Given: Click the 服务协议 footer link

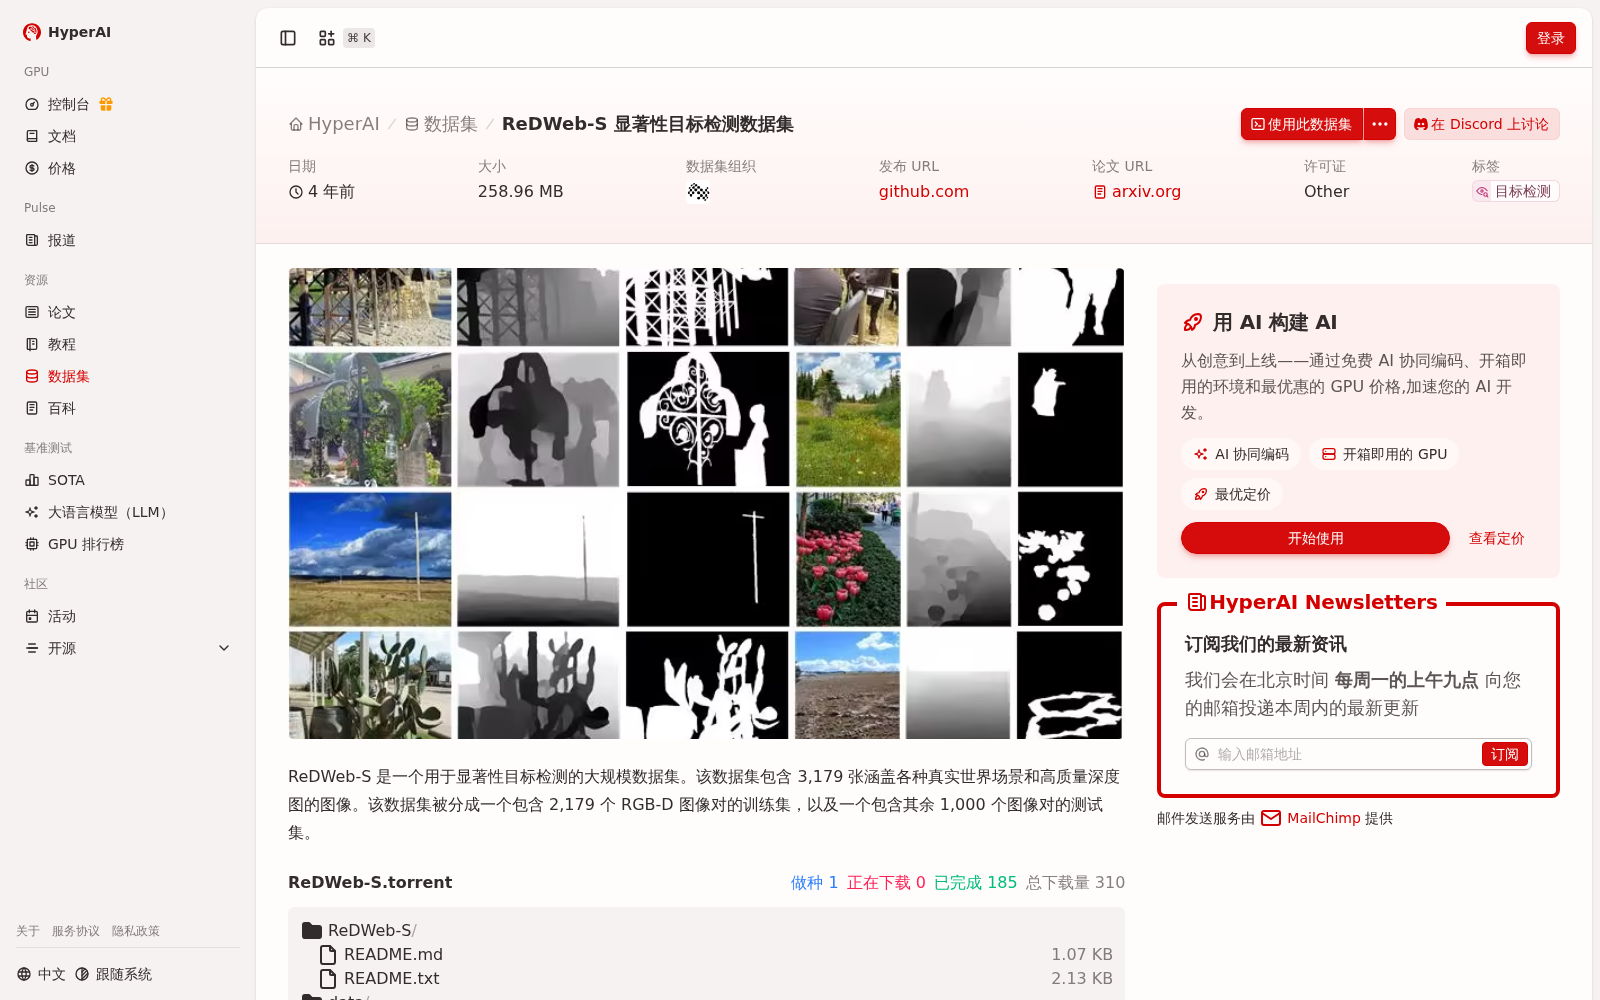Looking at the screenshot, I should 76,931.
